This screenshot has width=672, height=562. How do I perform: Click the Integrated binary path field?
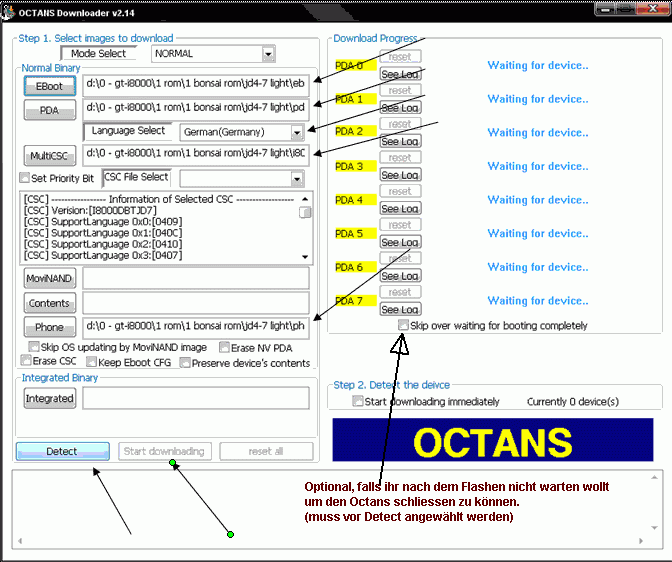point(196,398)
